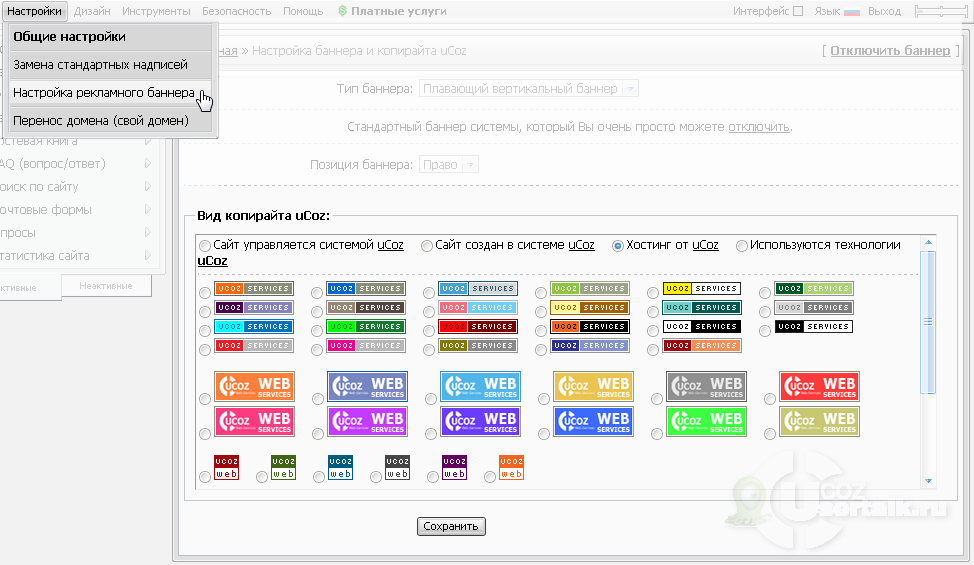Choose 'Общие настройки' from the dropdown menu
This screenshot has width=974, height=565.
111,37
